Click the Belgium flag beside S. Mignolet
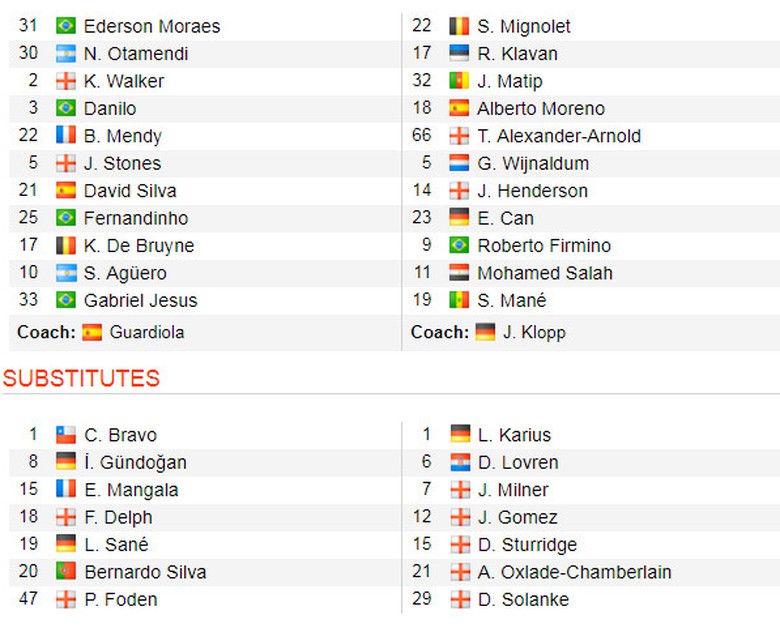 click(459, 26)
